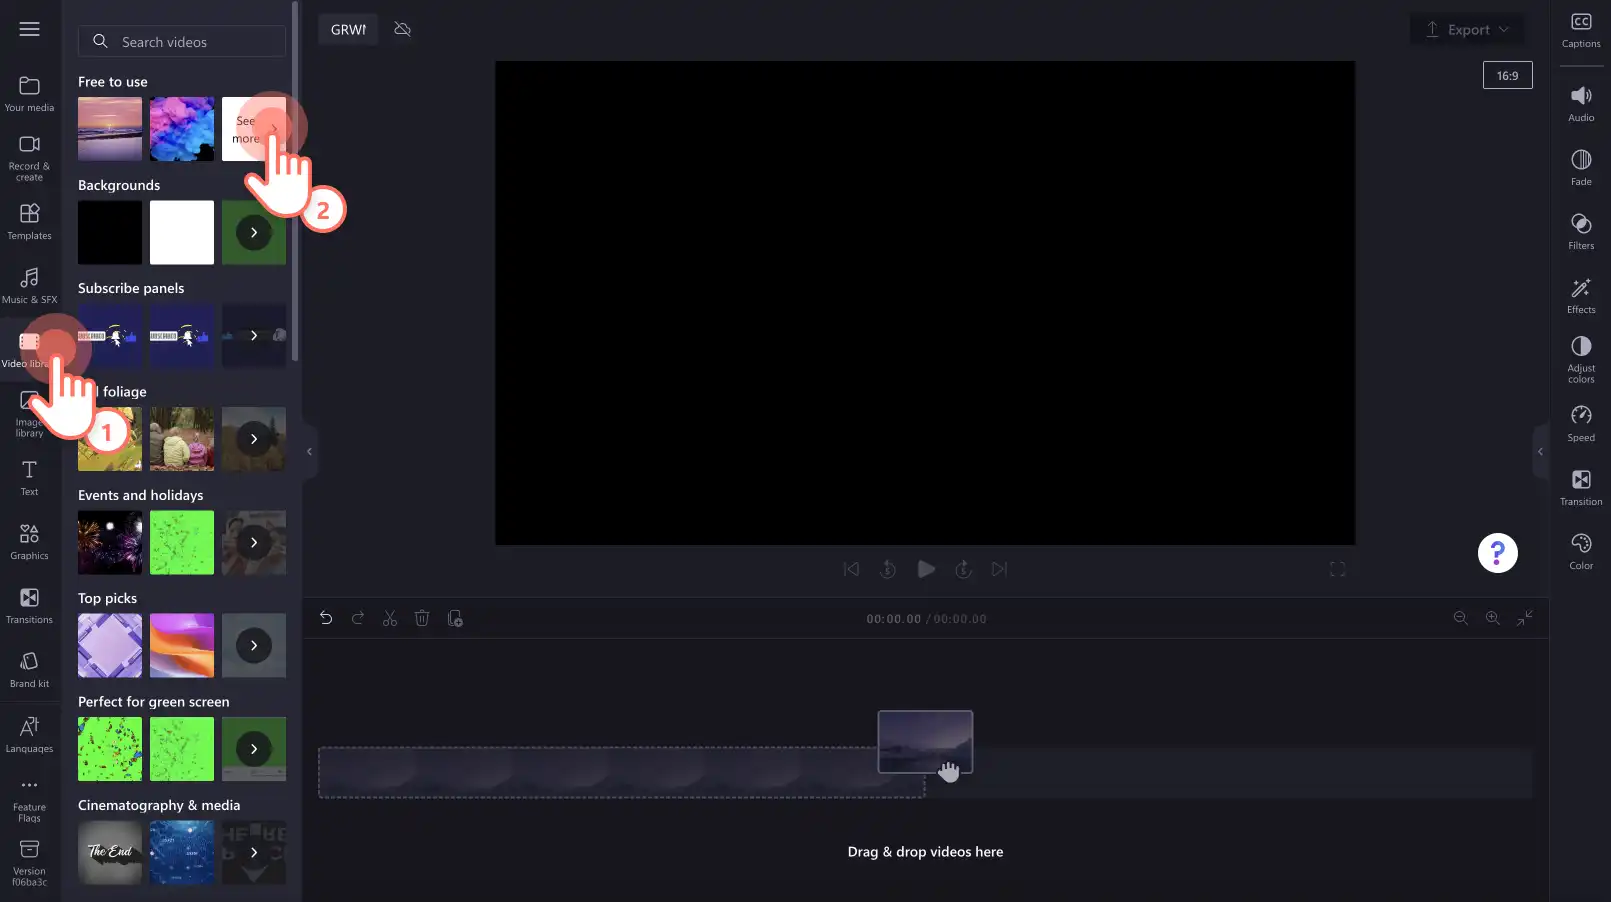Select the Filters tool

coord(1580,232)
